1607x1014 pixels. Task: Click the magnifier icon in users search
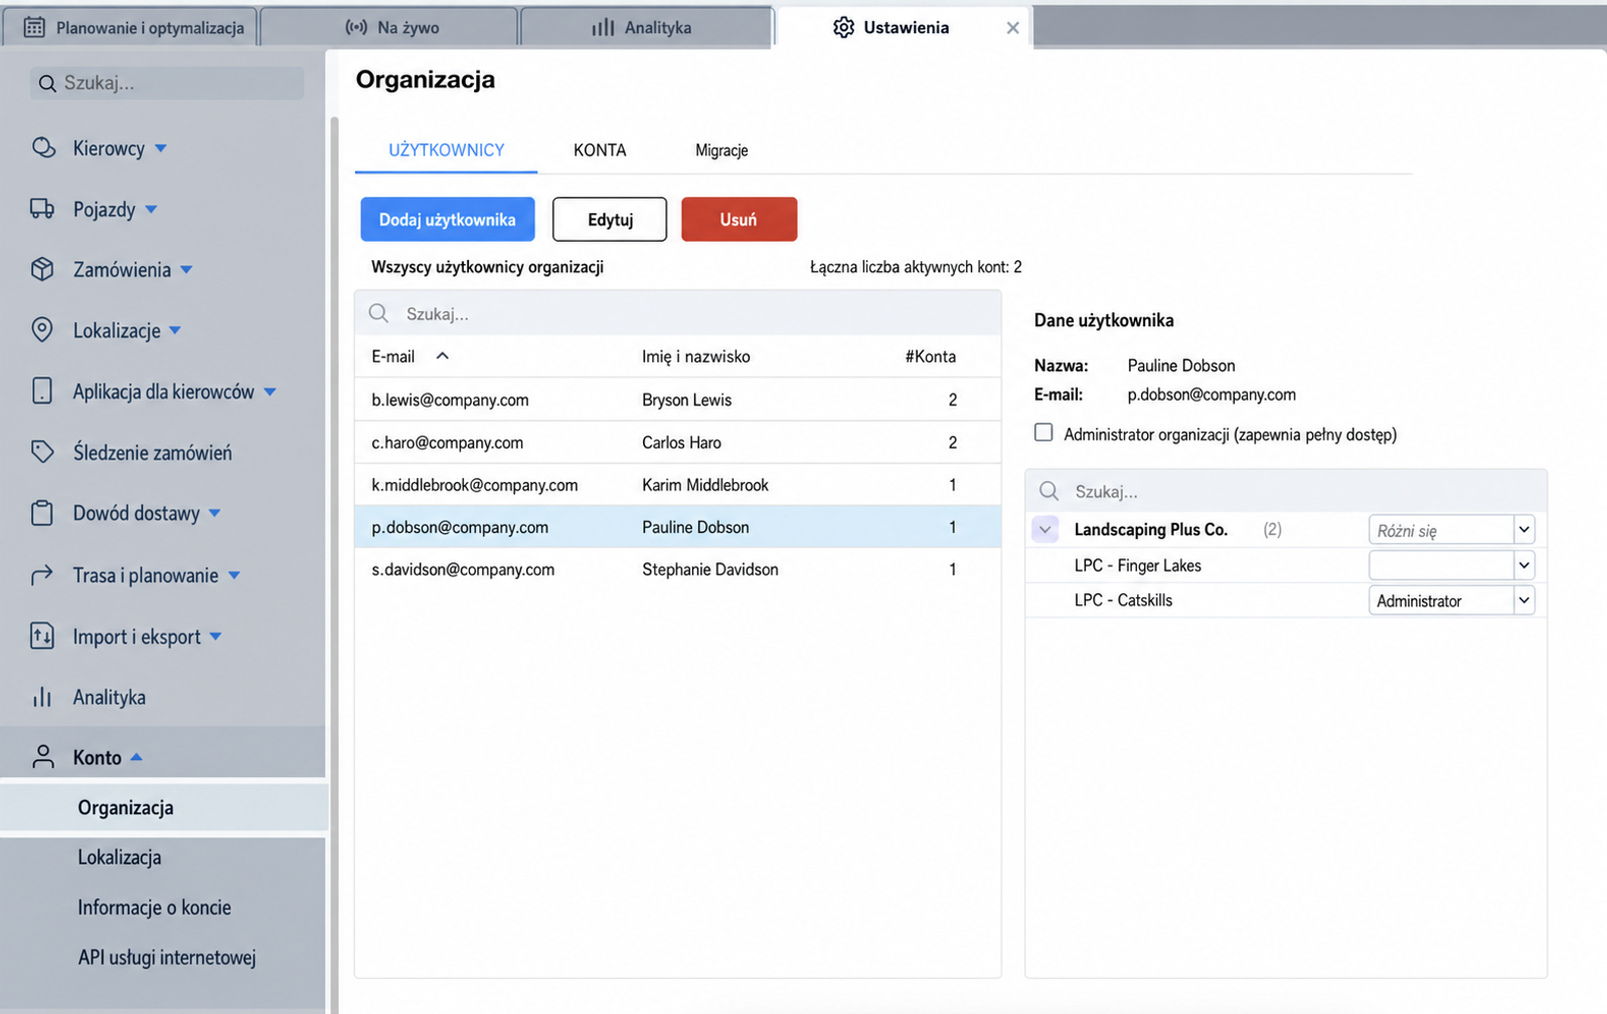click(378, 313)
